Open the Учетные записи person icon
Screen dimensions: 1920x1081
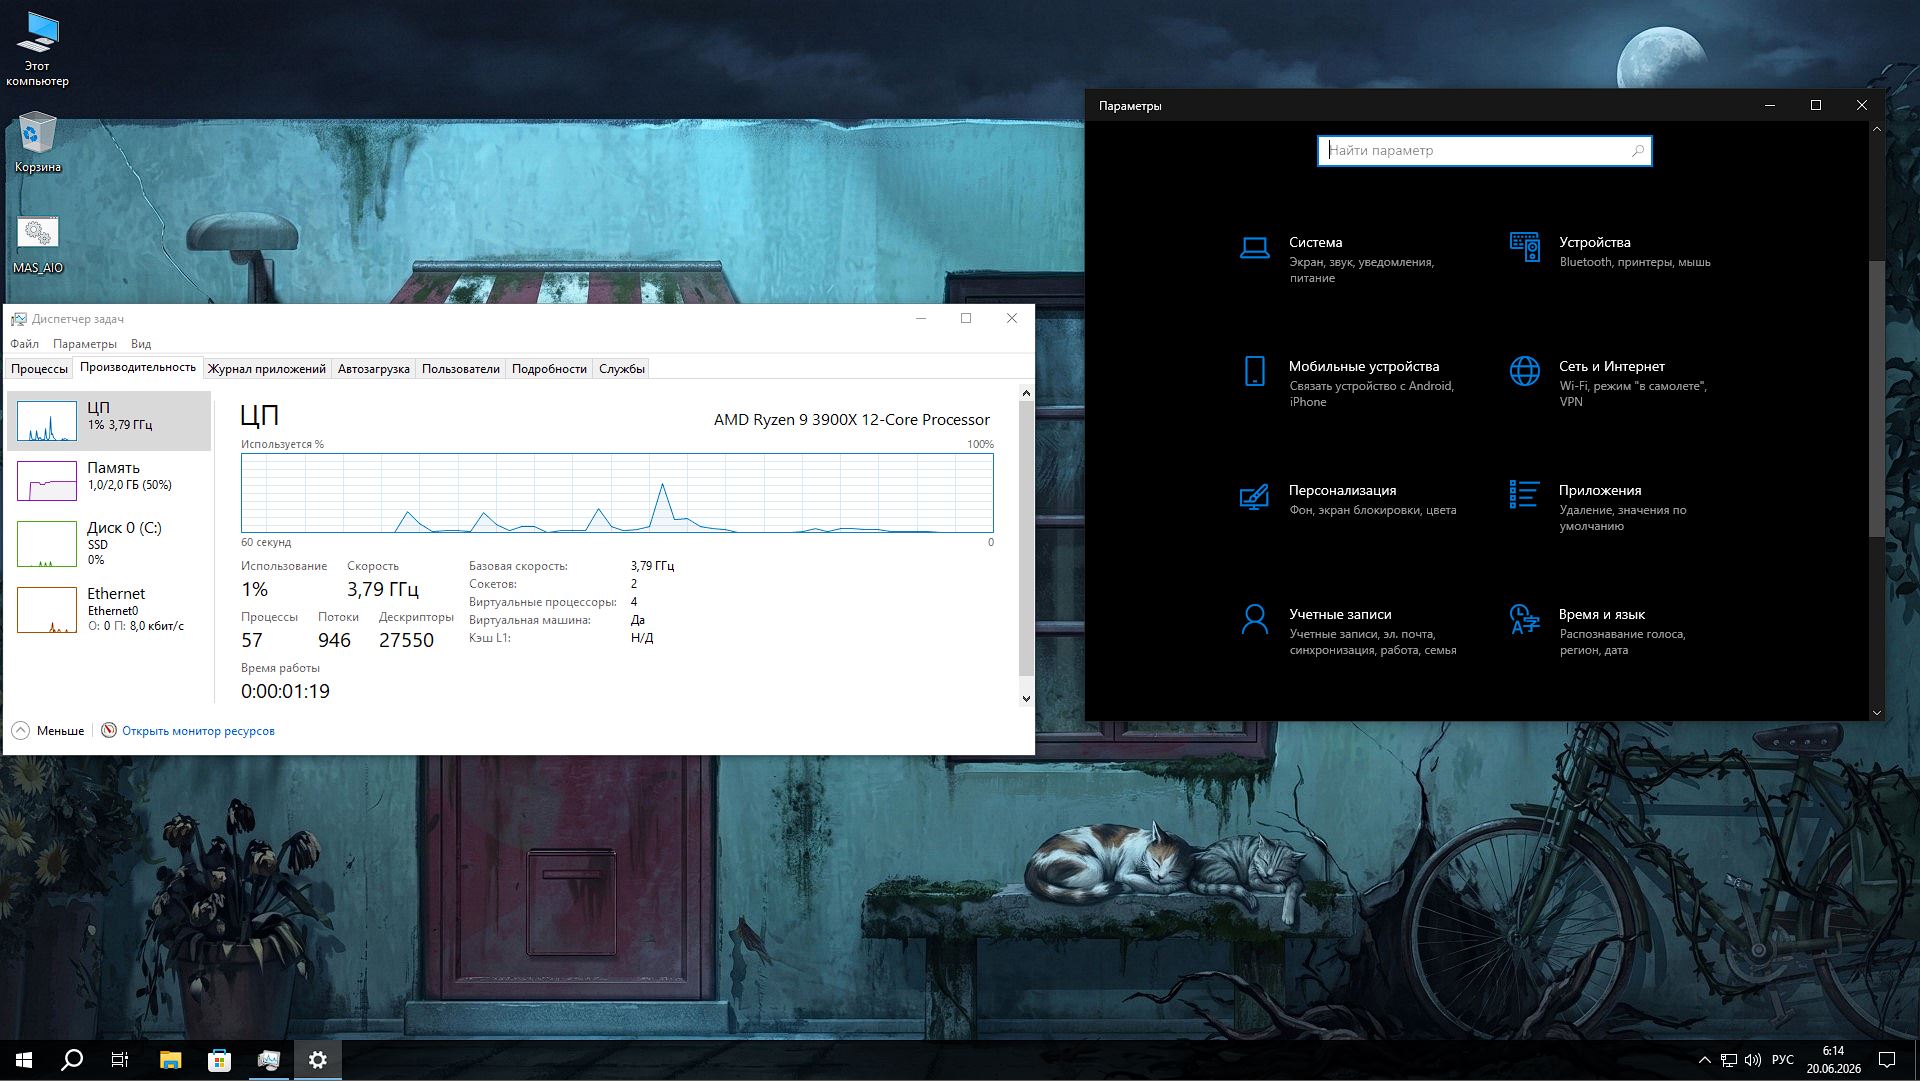(1254, 619)
